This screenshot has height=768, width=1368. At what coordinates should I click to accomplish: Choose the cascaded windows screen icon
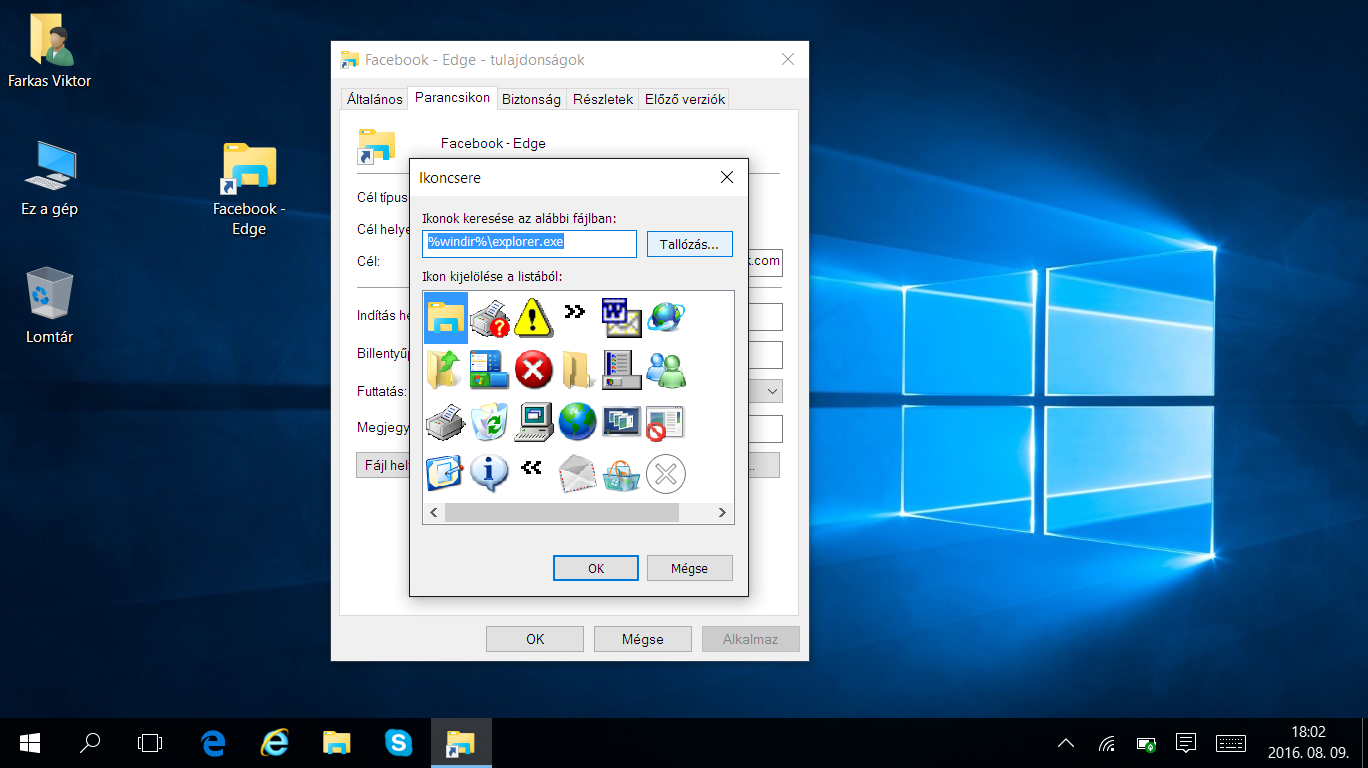pos(621,422)
